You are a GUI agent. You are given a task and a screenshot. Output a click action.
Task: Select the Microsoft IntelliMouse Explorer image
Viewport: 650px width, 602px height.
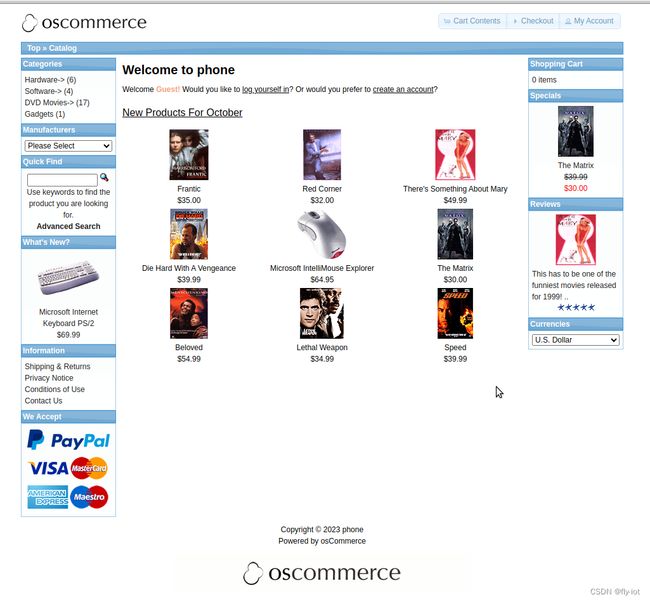coord(322,234)
